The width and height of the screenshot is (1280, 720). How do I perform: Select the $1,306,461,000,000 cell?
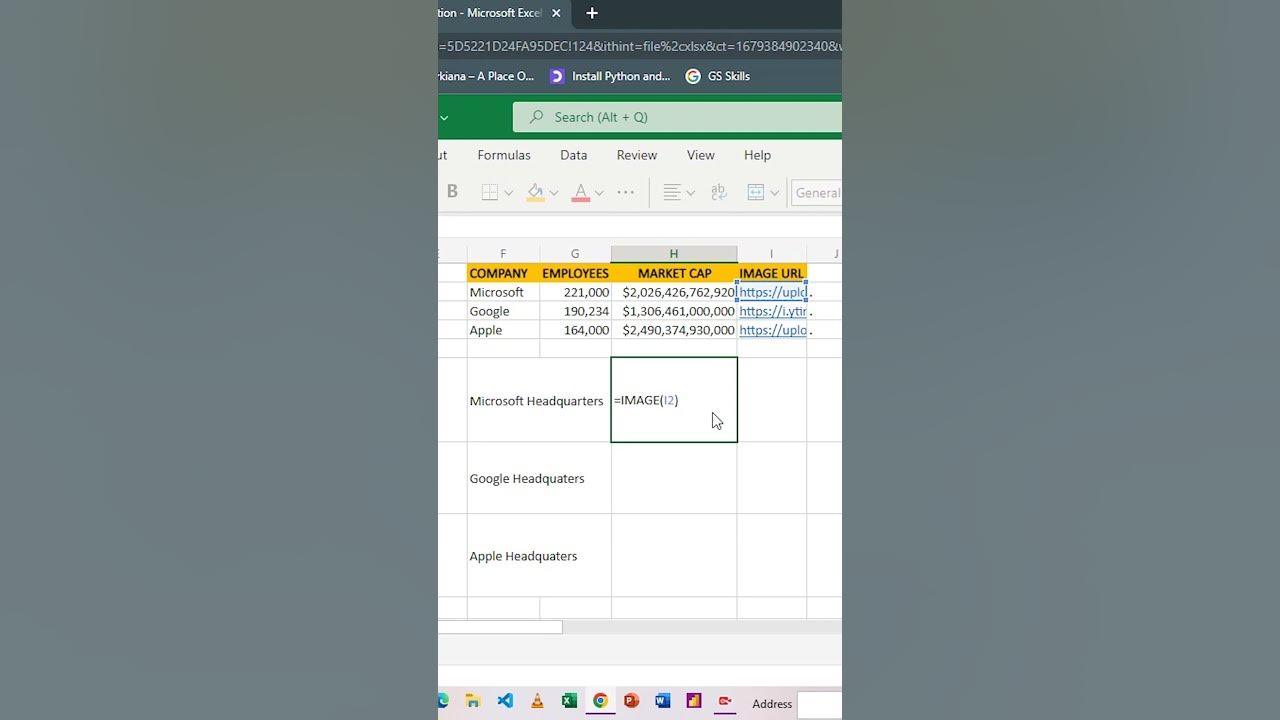point(674,311)
